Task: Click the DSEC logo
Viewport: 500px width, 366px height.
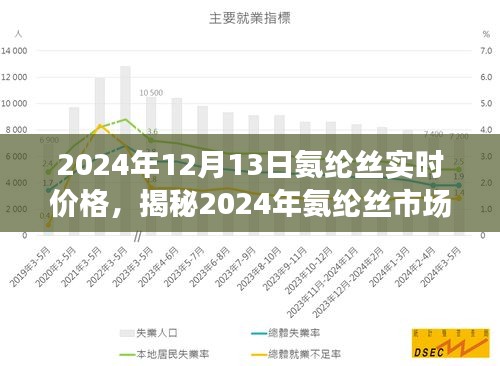Action: [x=451, y=343]
